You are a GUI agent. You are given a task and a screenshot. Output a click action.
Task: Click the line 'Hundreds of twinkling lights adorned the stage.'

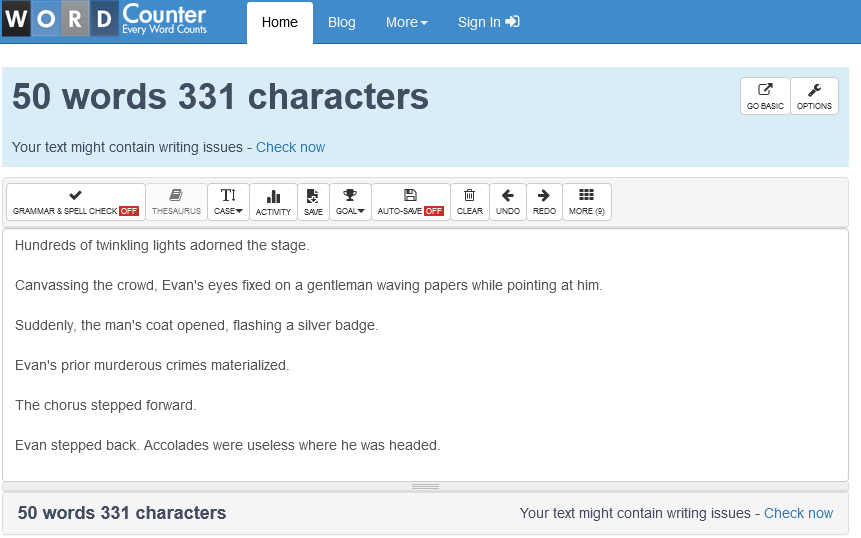tap(162, 245)
